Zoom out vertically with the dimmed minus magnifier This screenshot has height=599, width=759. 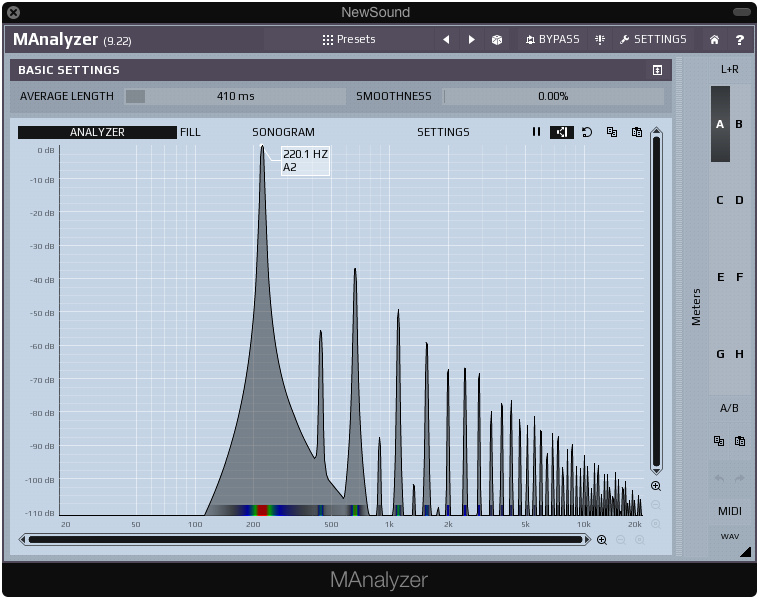click(x=656, y=505)
